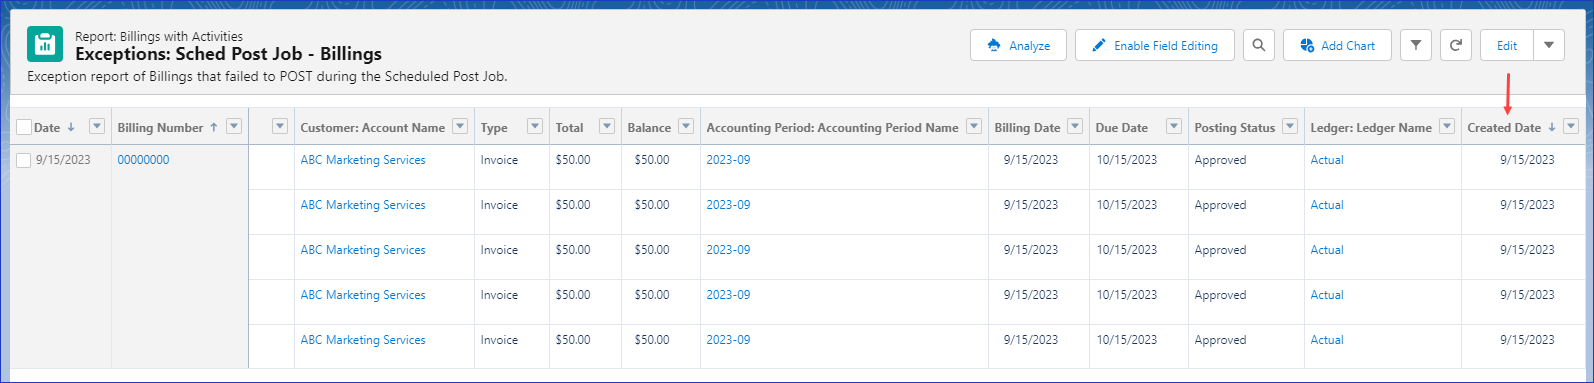Open the Created Date column menu

click(1571, 126)
